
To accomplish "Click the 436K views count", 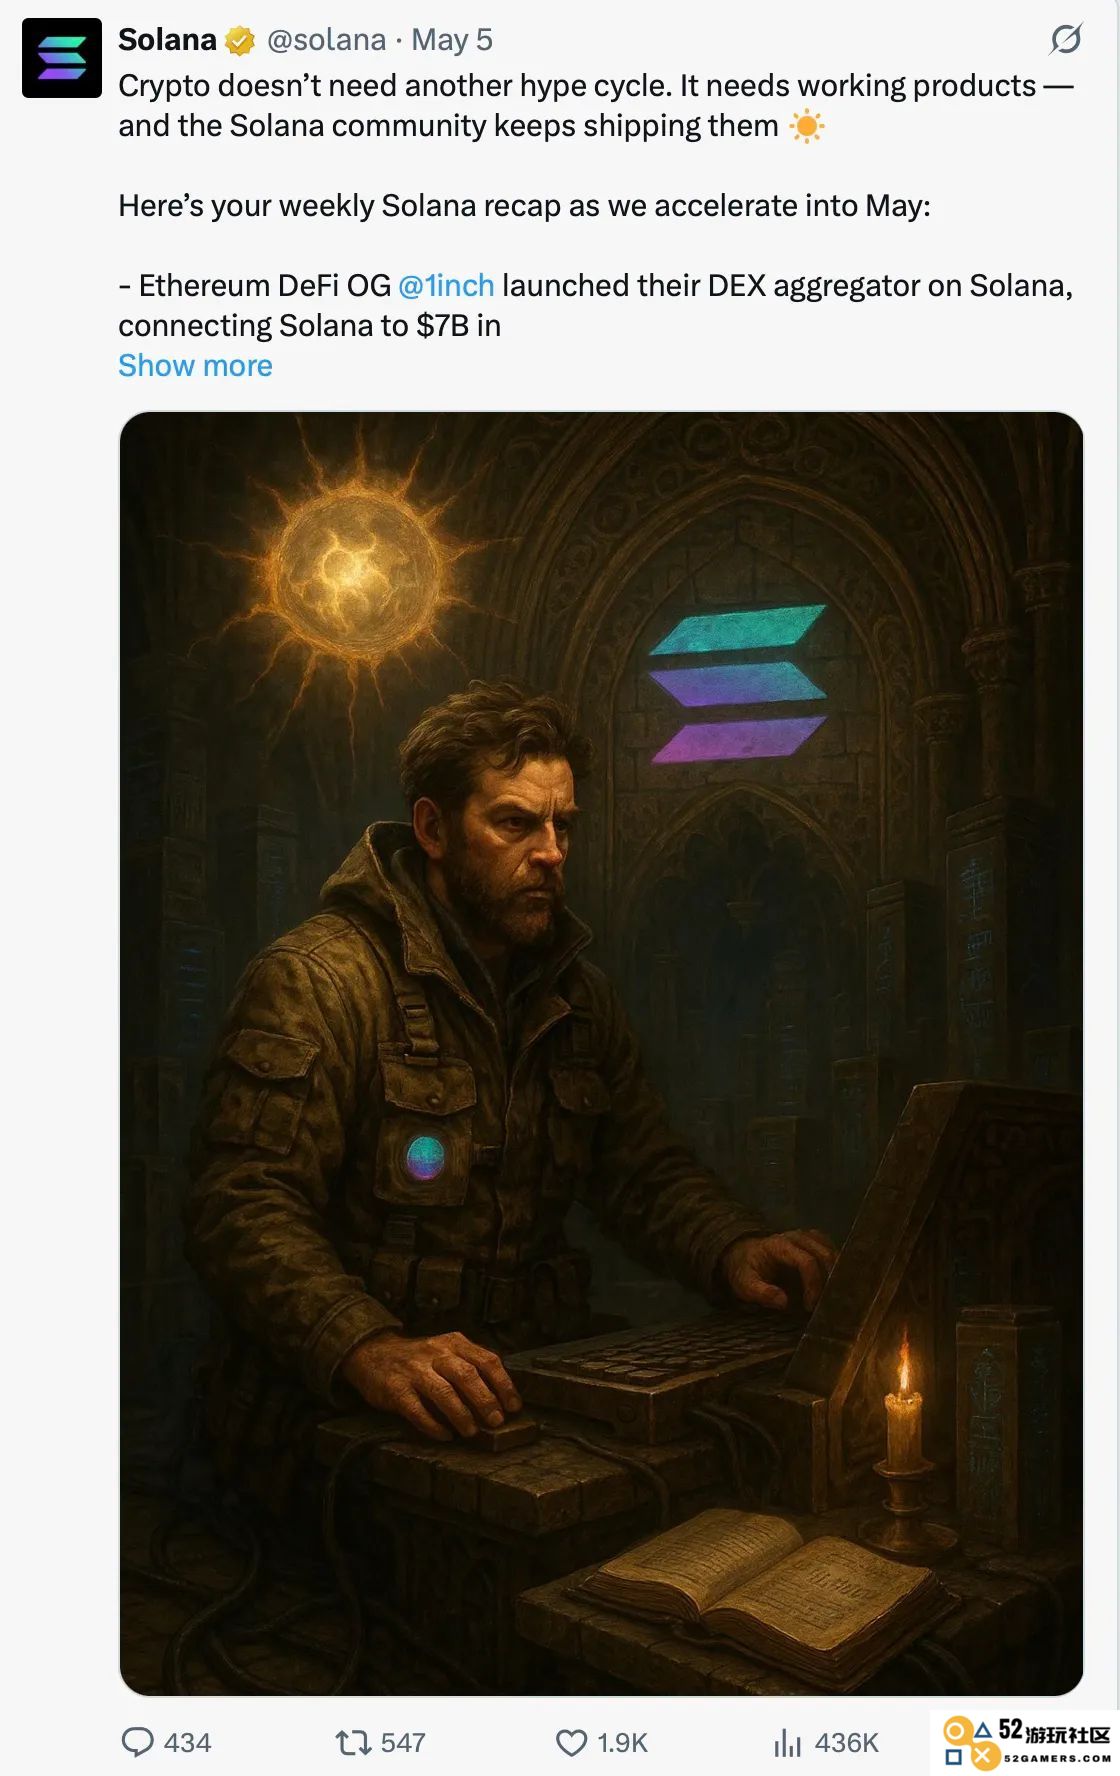I will (x=846, y=1743).
